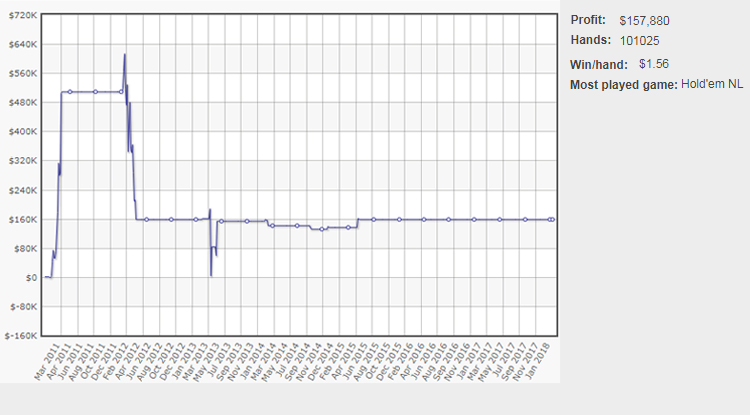Image resolution: width=750 pixels, height=415 pixels.
Task: Click the peak point of the profit line
Action: tap(124, 54)
